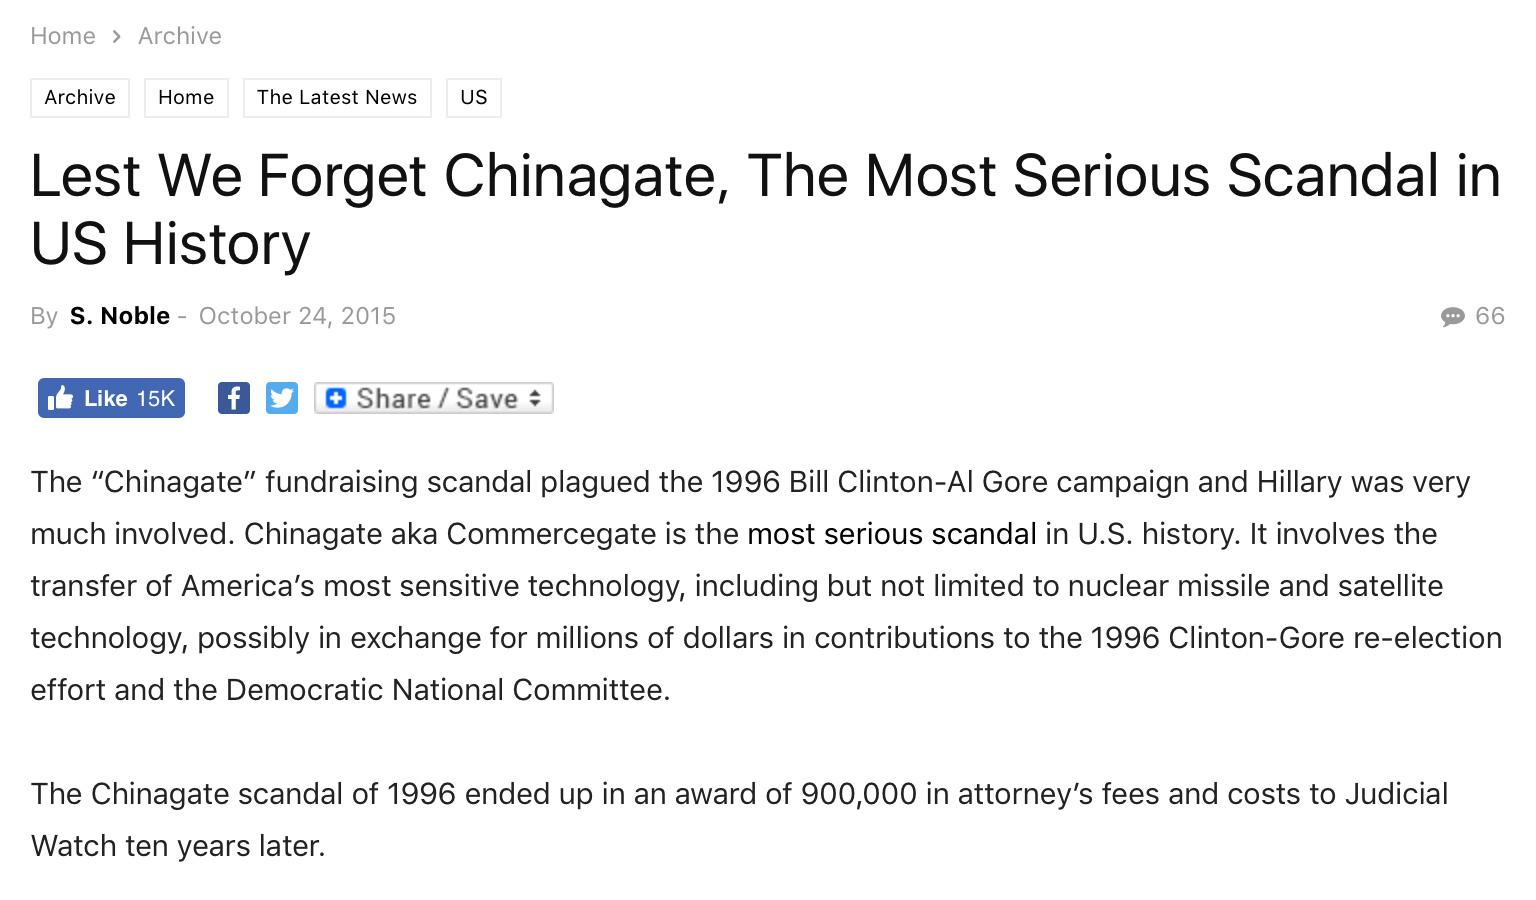The height and width of the screenshot is (900, 1536).
Task: Click the October 24, 2015 date
Action: point(297,316)
